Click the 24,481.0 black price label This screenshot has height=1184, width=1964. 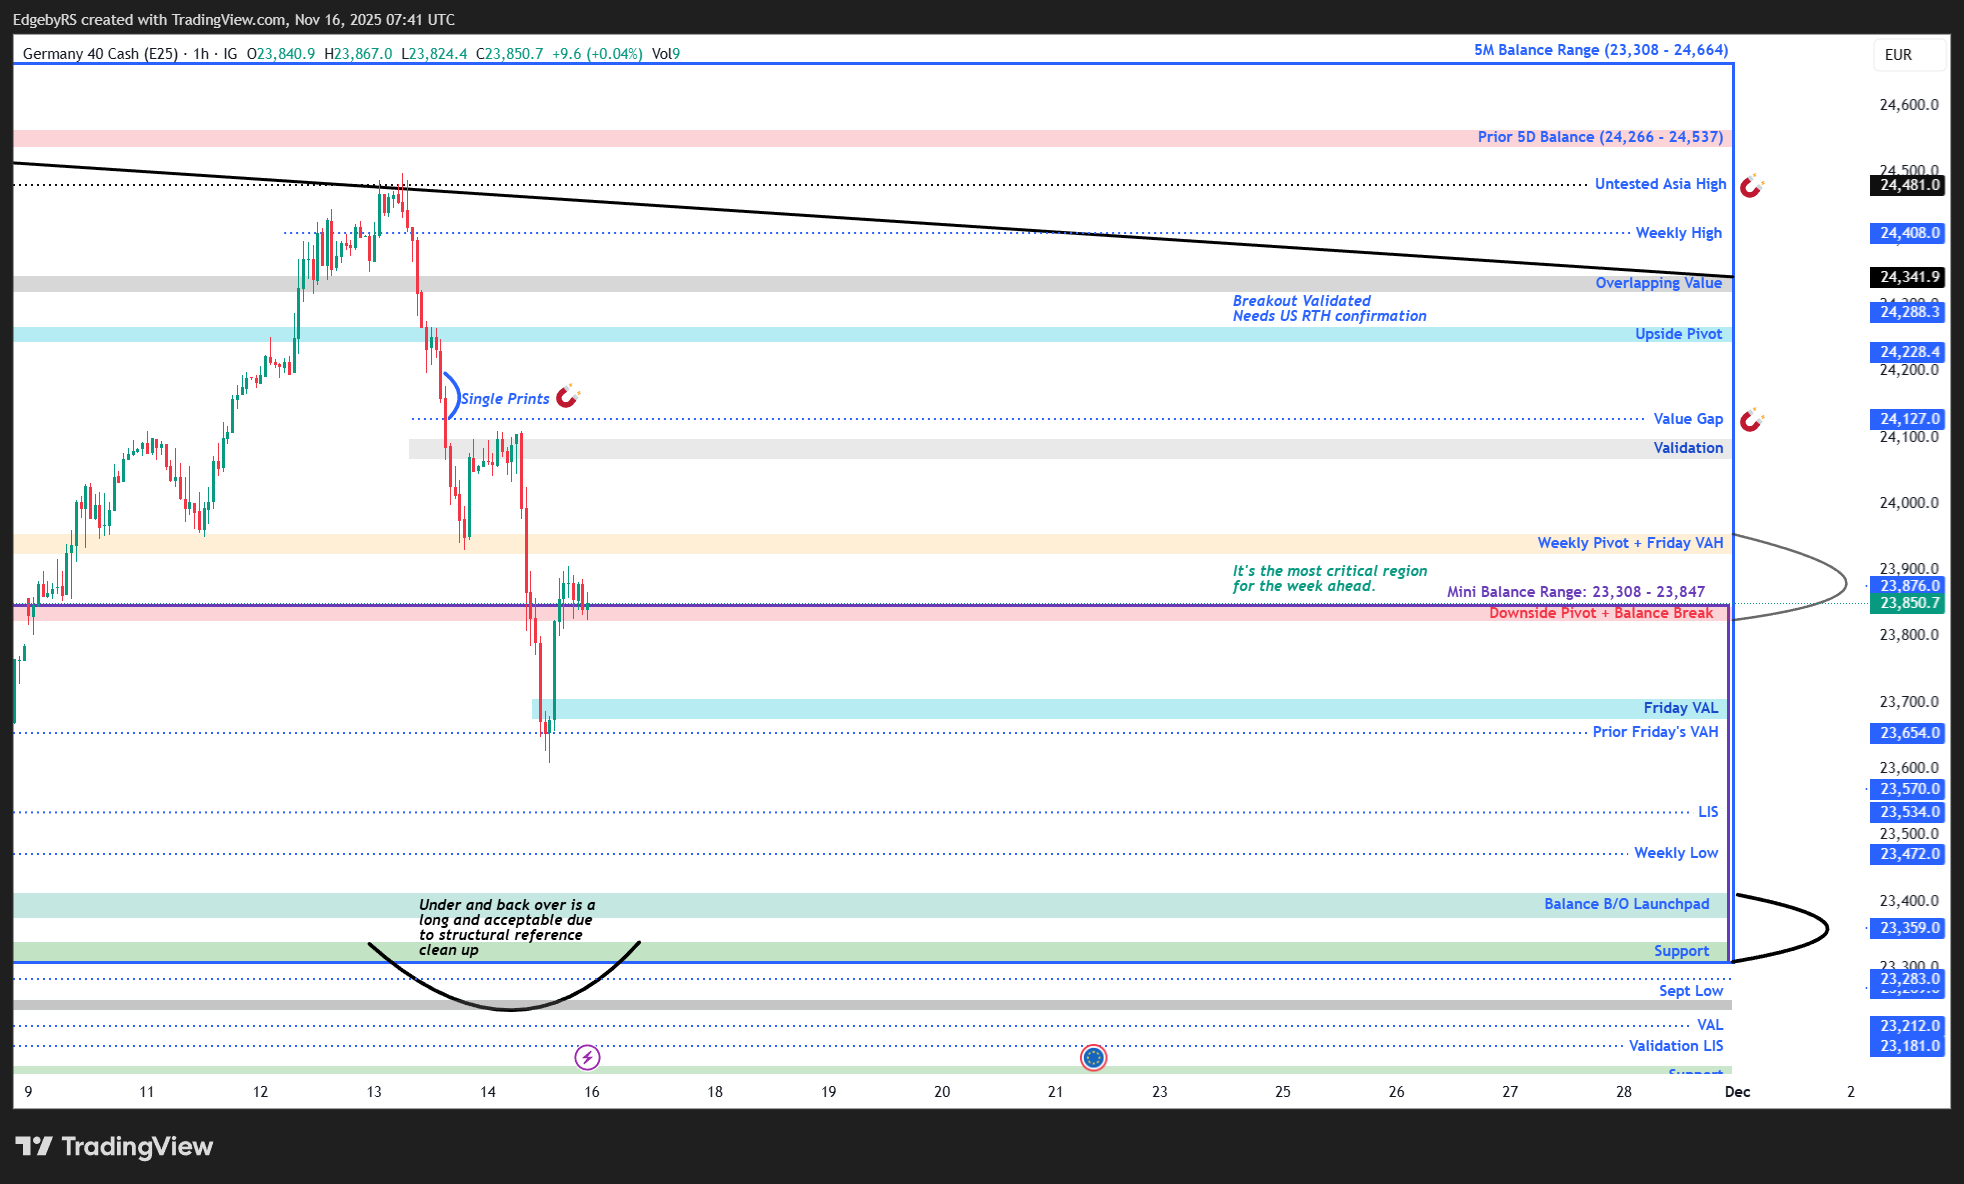pyautogui.click(x=1907, y=185)
